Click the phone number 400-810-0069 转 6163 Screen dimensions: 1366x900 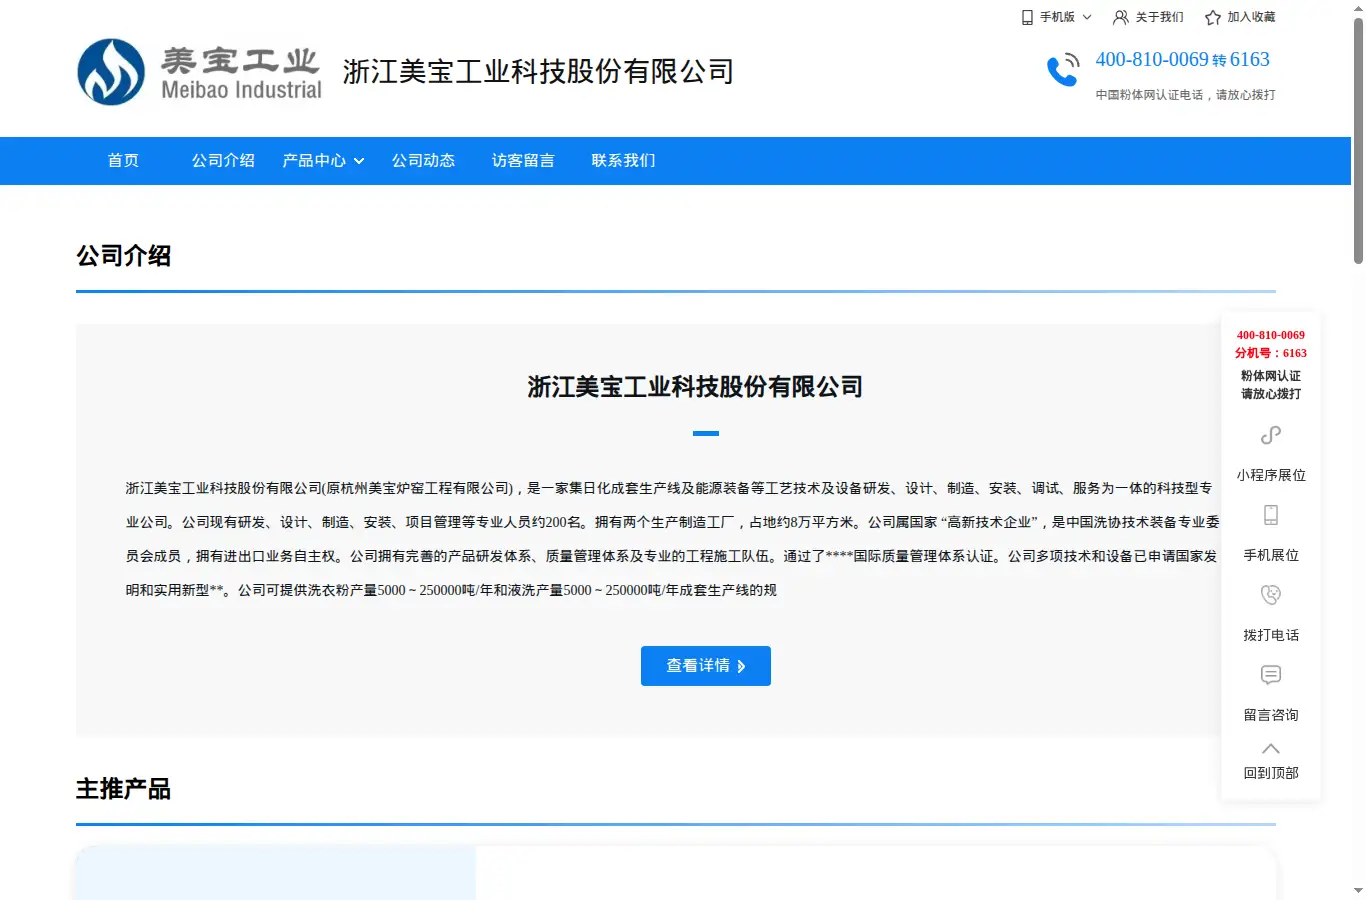1182,59
